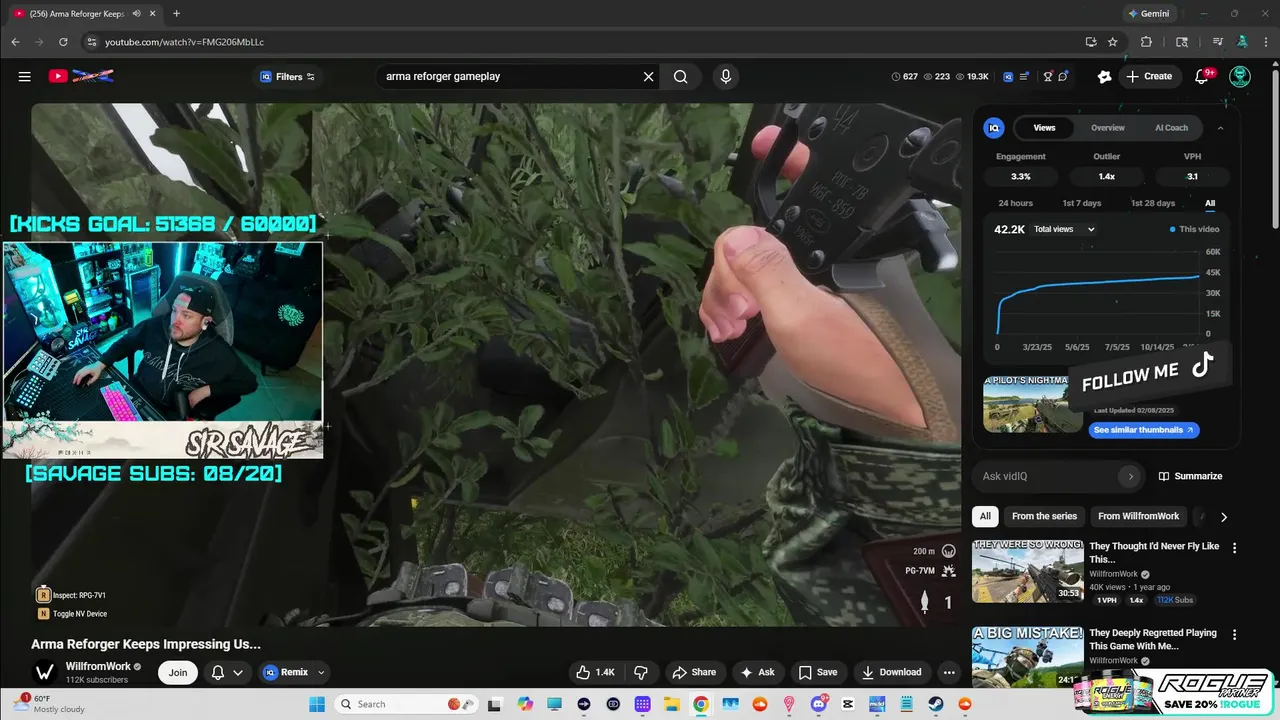This screenshot has height=720, width=1280.
Task: Click See similar thumbnails button
Action: click(x=1144, y=430)
